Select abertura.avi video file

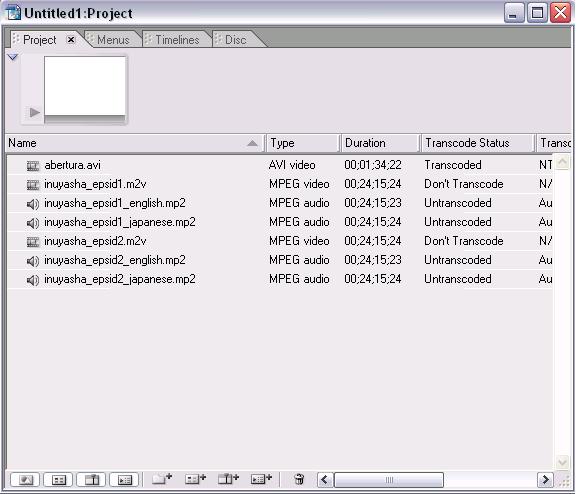pyautogui.click(x=72, y=165)
